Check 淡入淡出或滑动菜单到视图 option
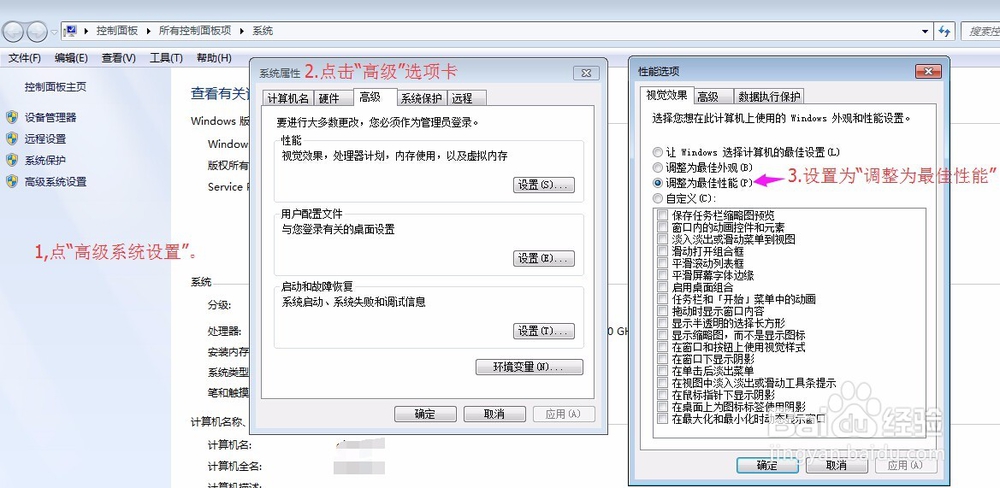Image resolution: width=1000 pixels, height=488 pixels. pos(662,239)
